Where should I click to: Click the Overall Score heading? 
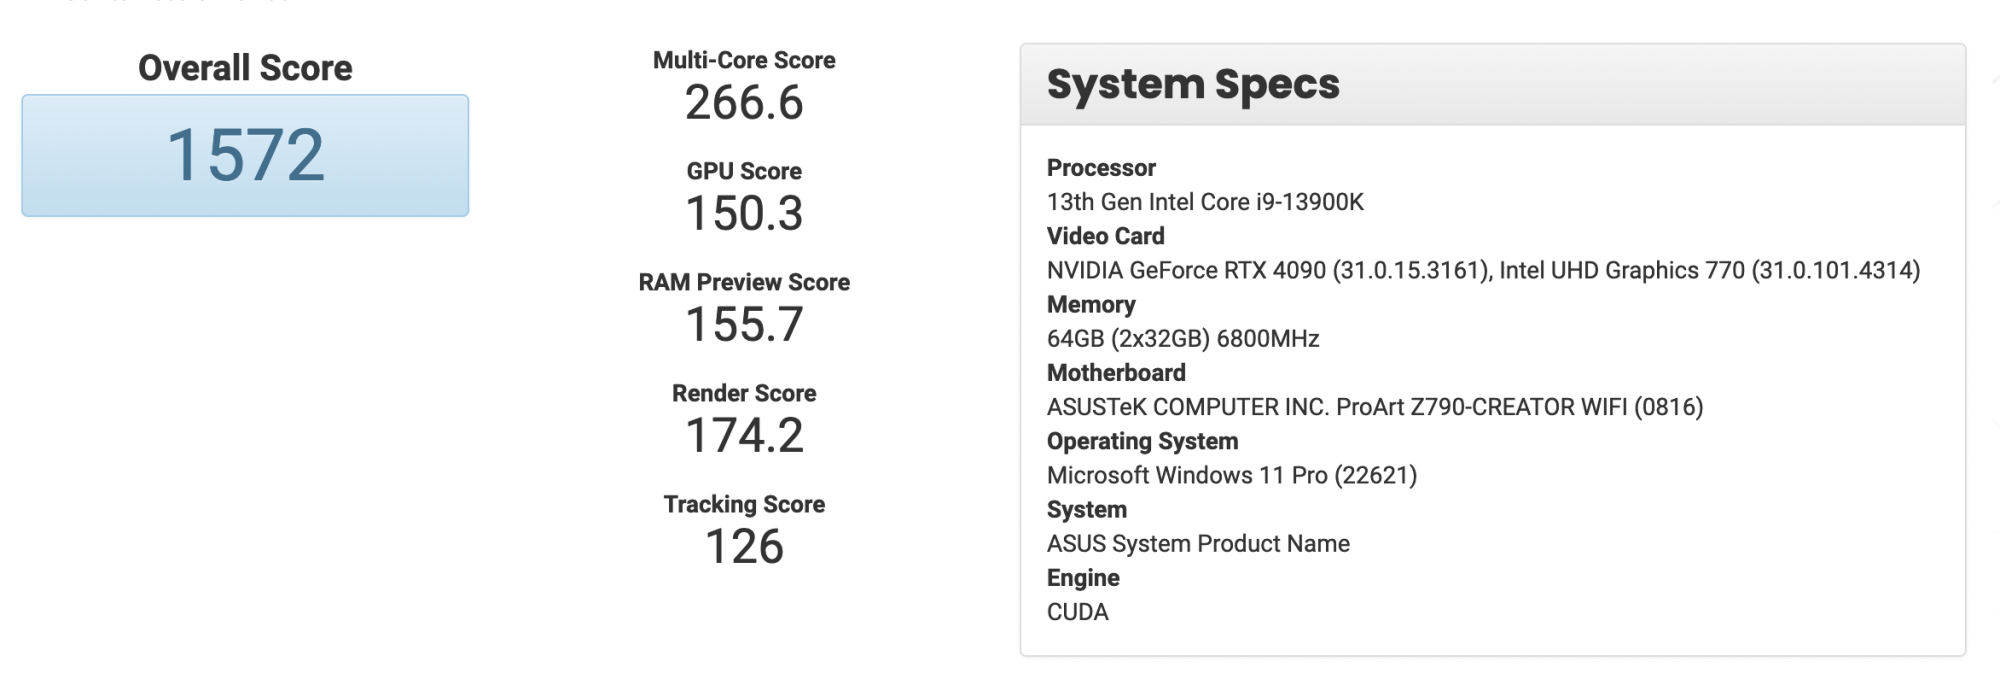(x=245, y=68)
